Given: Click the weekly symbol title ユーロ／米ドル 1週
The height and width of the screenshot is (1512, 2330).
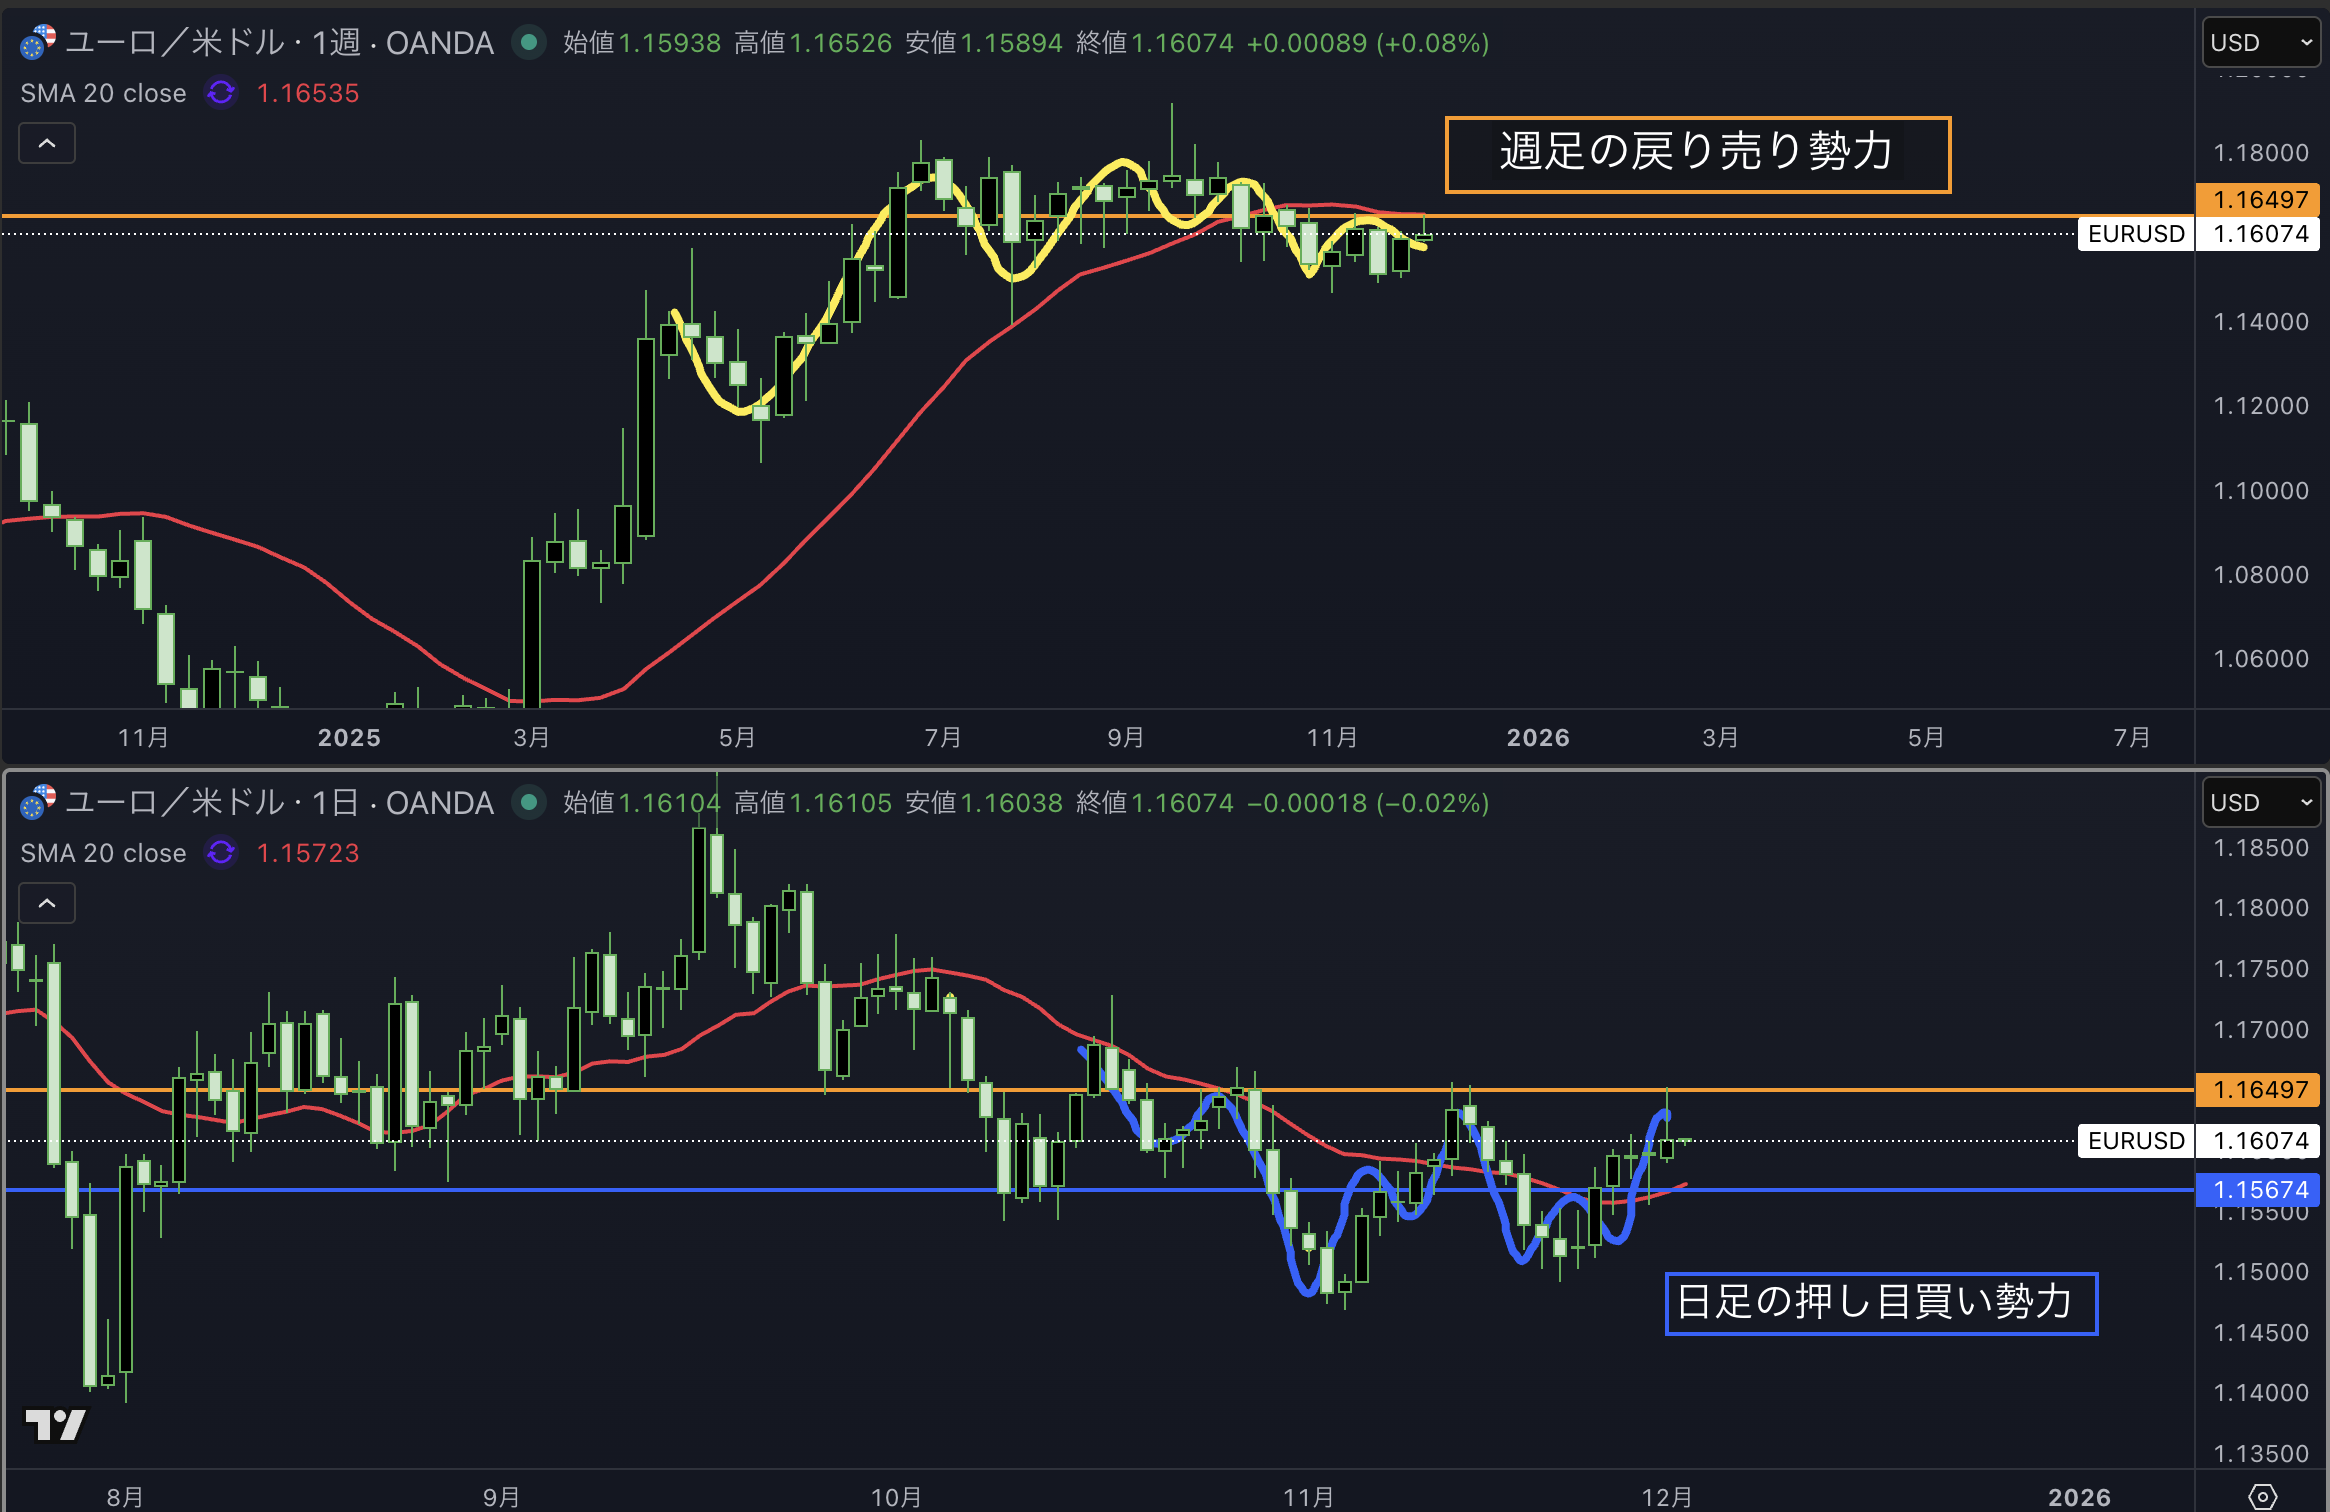Looking at the screenshot, I should pos(280,43).
